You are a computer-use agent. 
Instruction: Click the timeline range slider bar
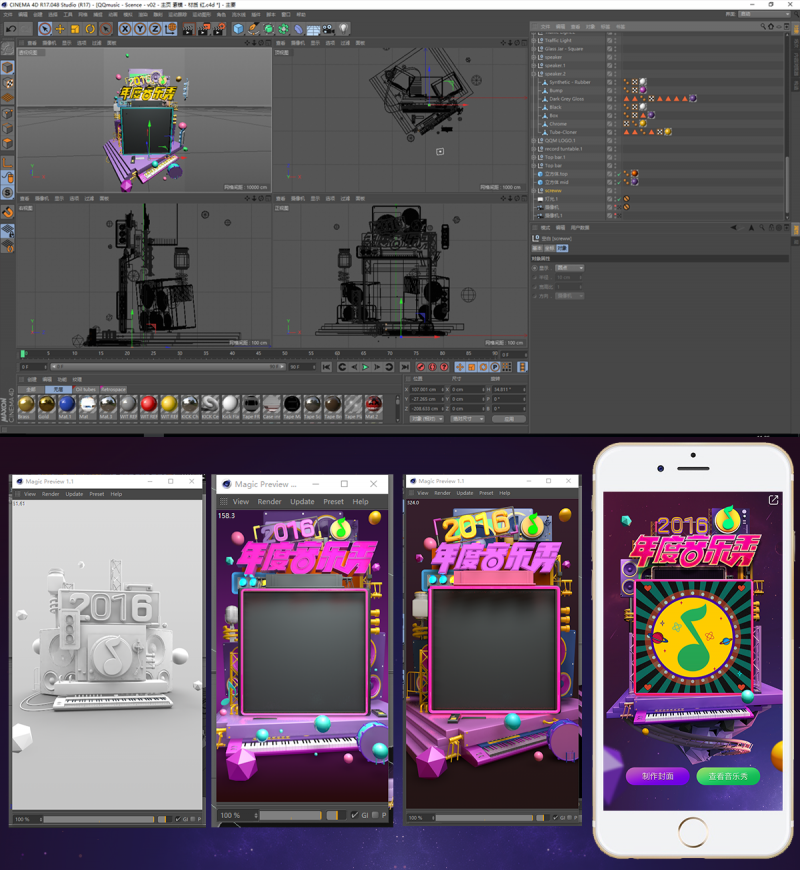coord(168,367)
